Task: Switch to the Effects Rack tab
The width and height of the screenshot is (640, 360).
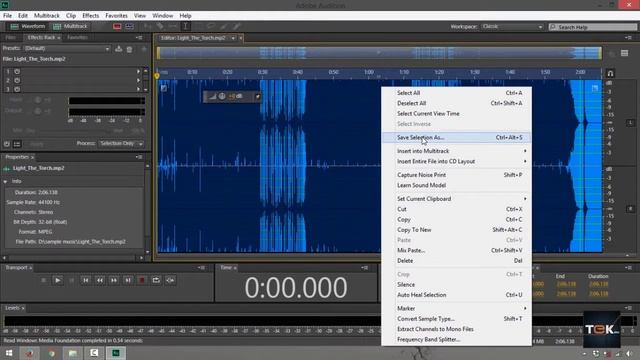Action: [42, 38]
